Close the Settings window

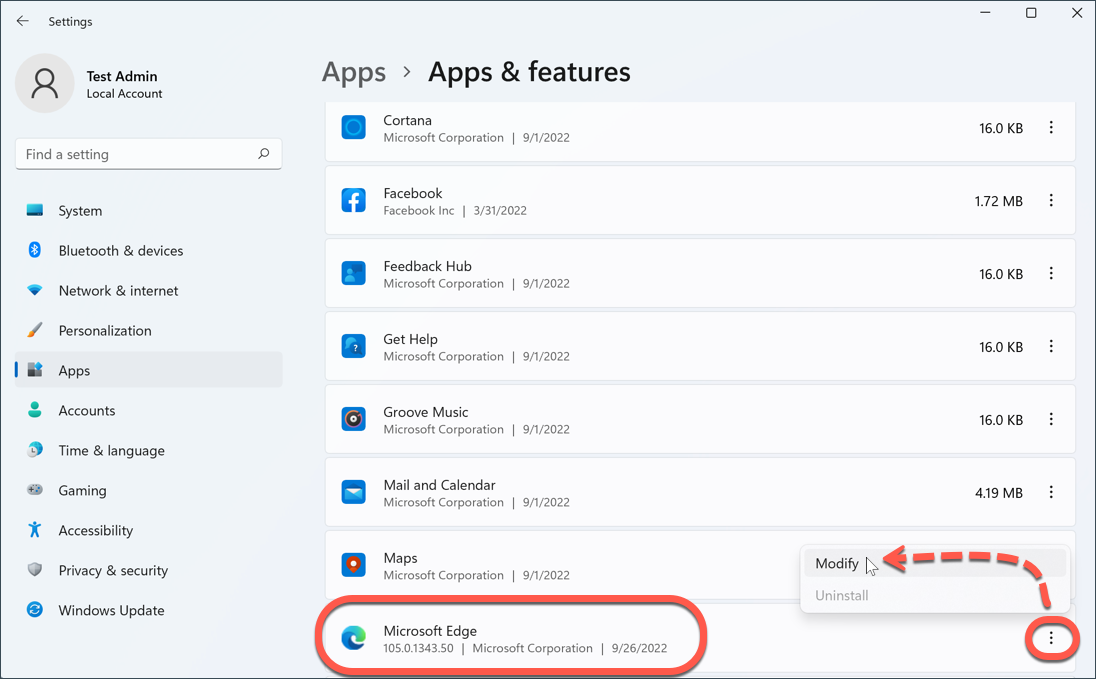click(x=1077, y=13)
